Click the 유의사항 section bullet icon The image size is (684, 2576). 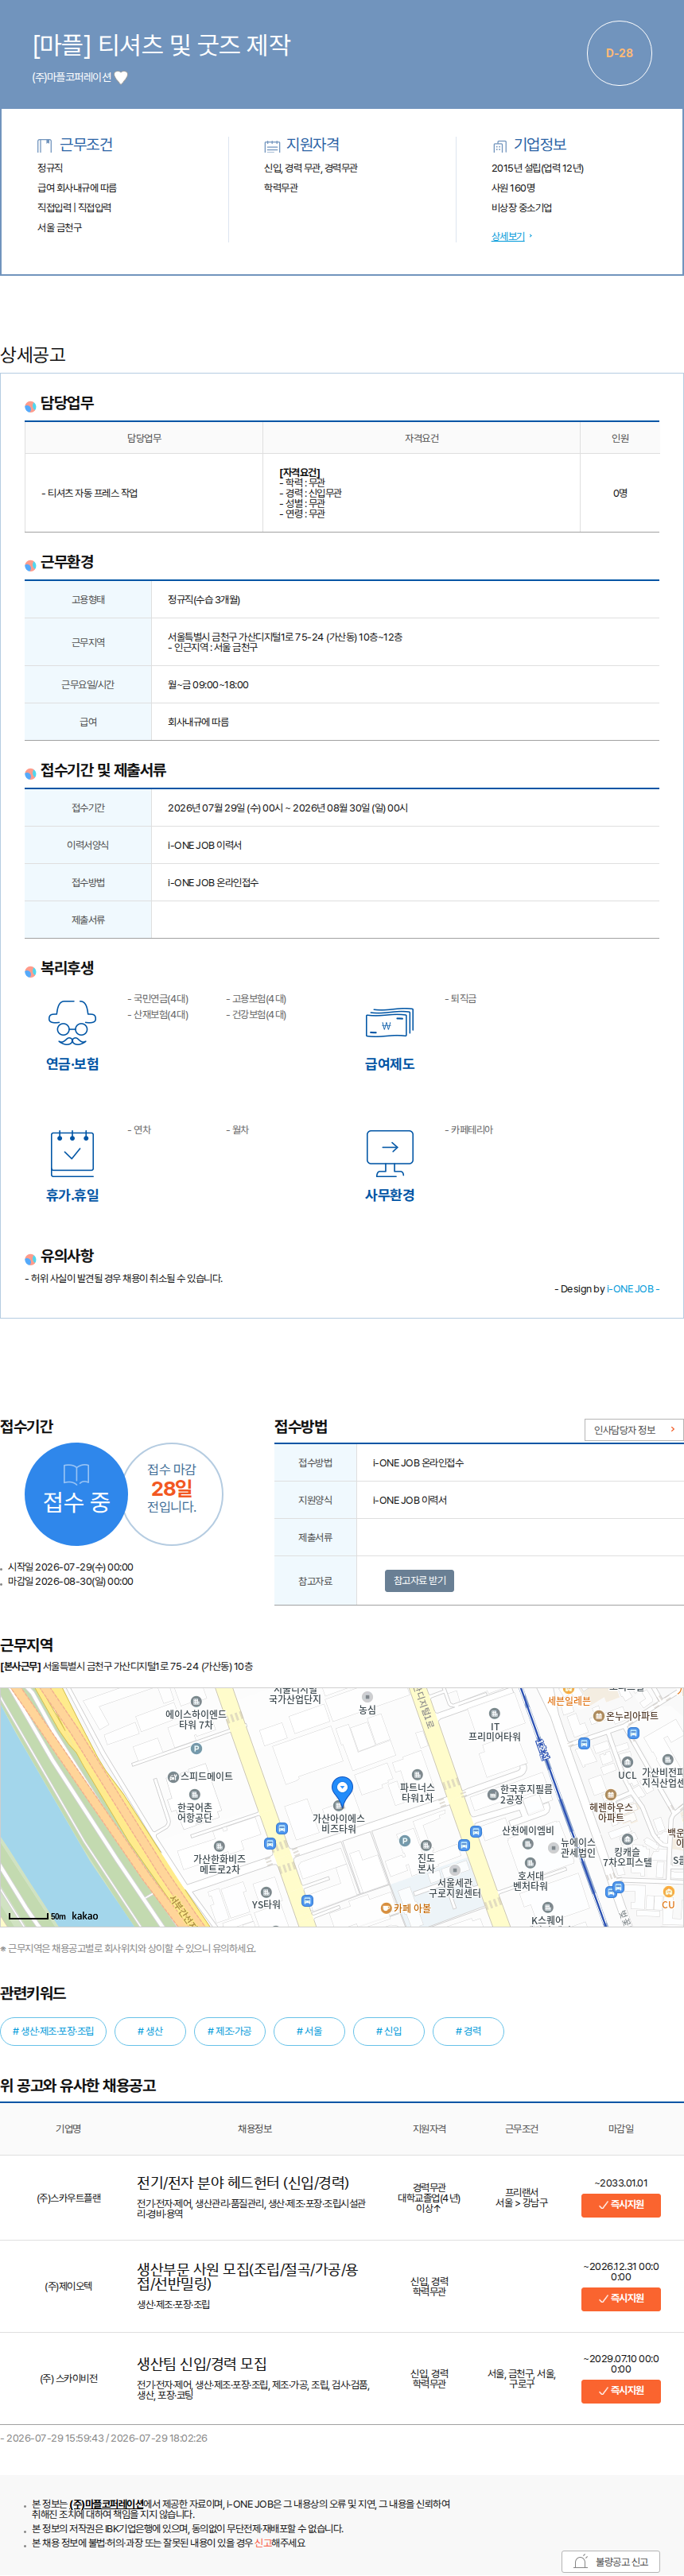[30, 1259]
